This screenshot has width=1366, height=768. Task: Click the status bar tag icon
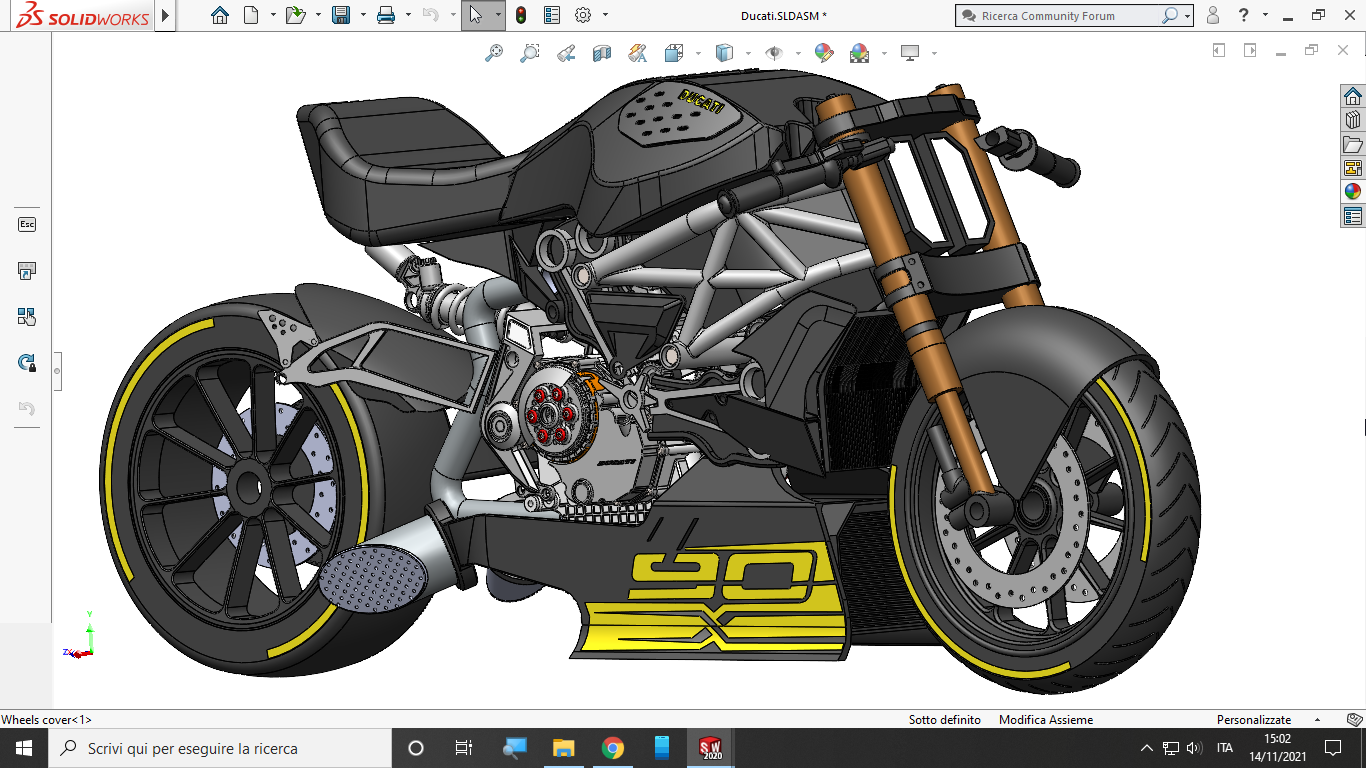[1354, 719]
